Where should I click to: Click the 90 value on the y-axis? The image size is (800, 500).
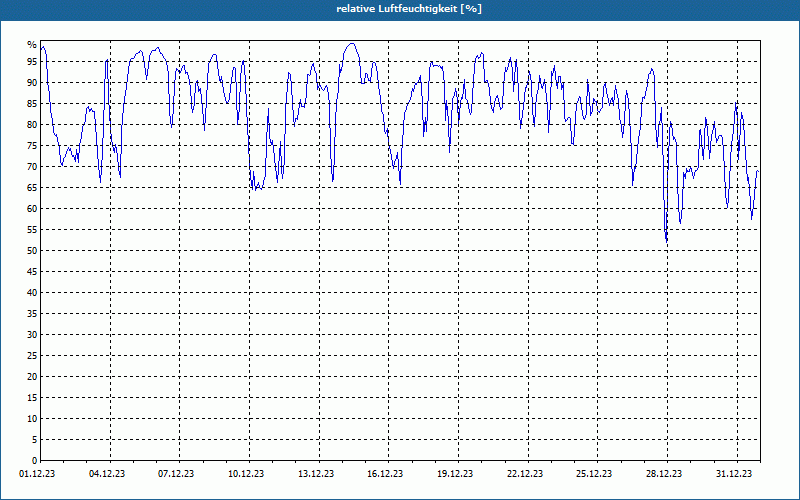[32, 83]
